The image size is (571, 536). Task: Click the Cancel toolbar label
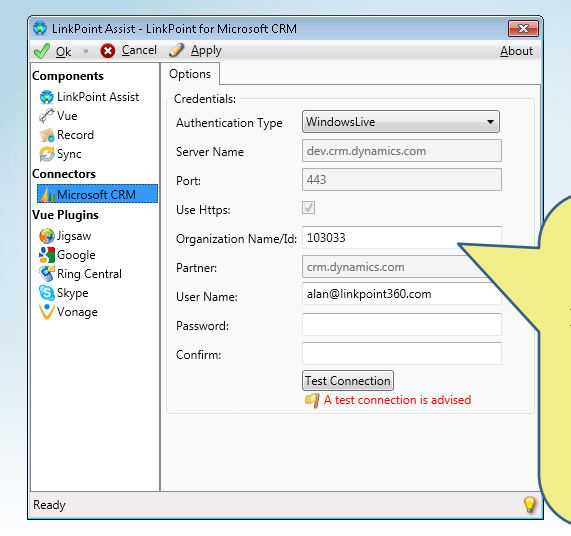click(x=139, y=50)
